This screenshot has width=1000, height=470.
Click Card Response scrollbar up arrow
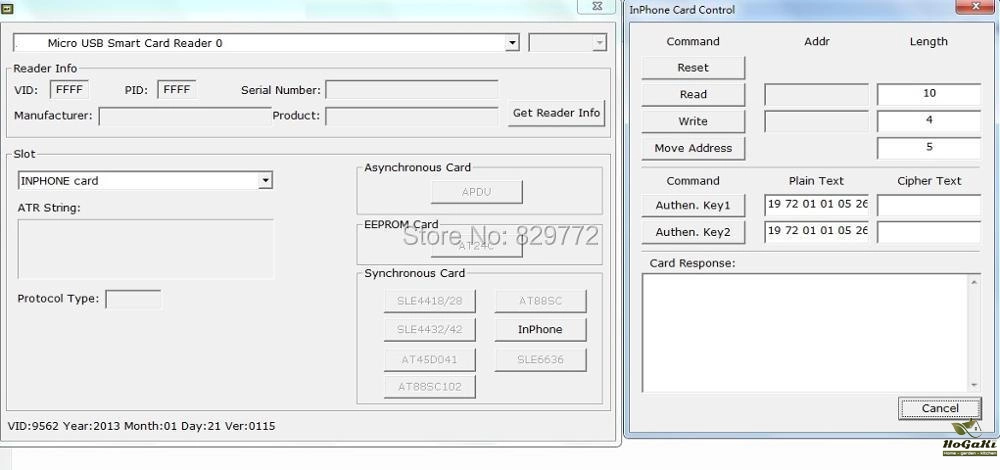tap(974, 282)
